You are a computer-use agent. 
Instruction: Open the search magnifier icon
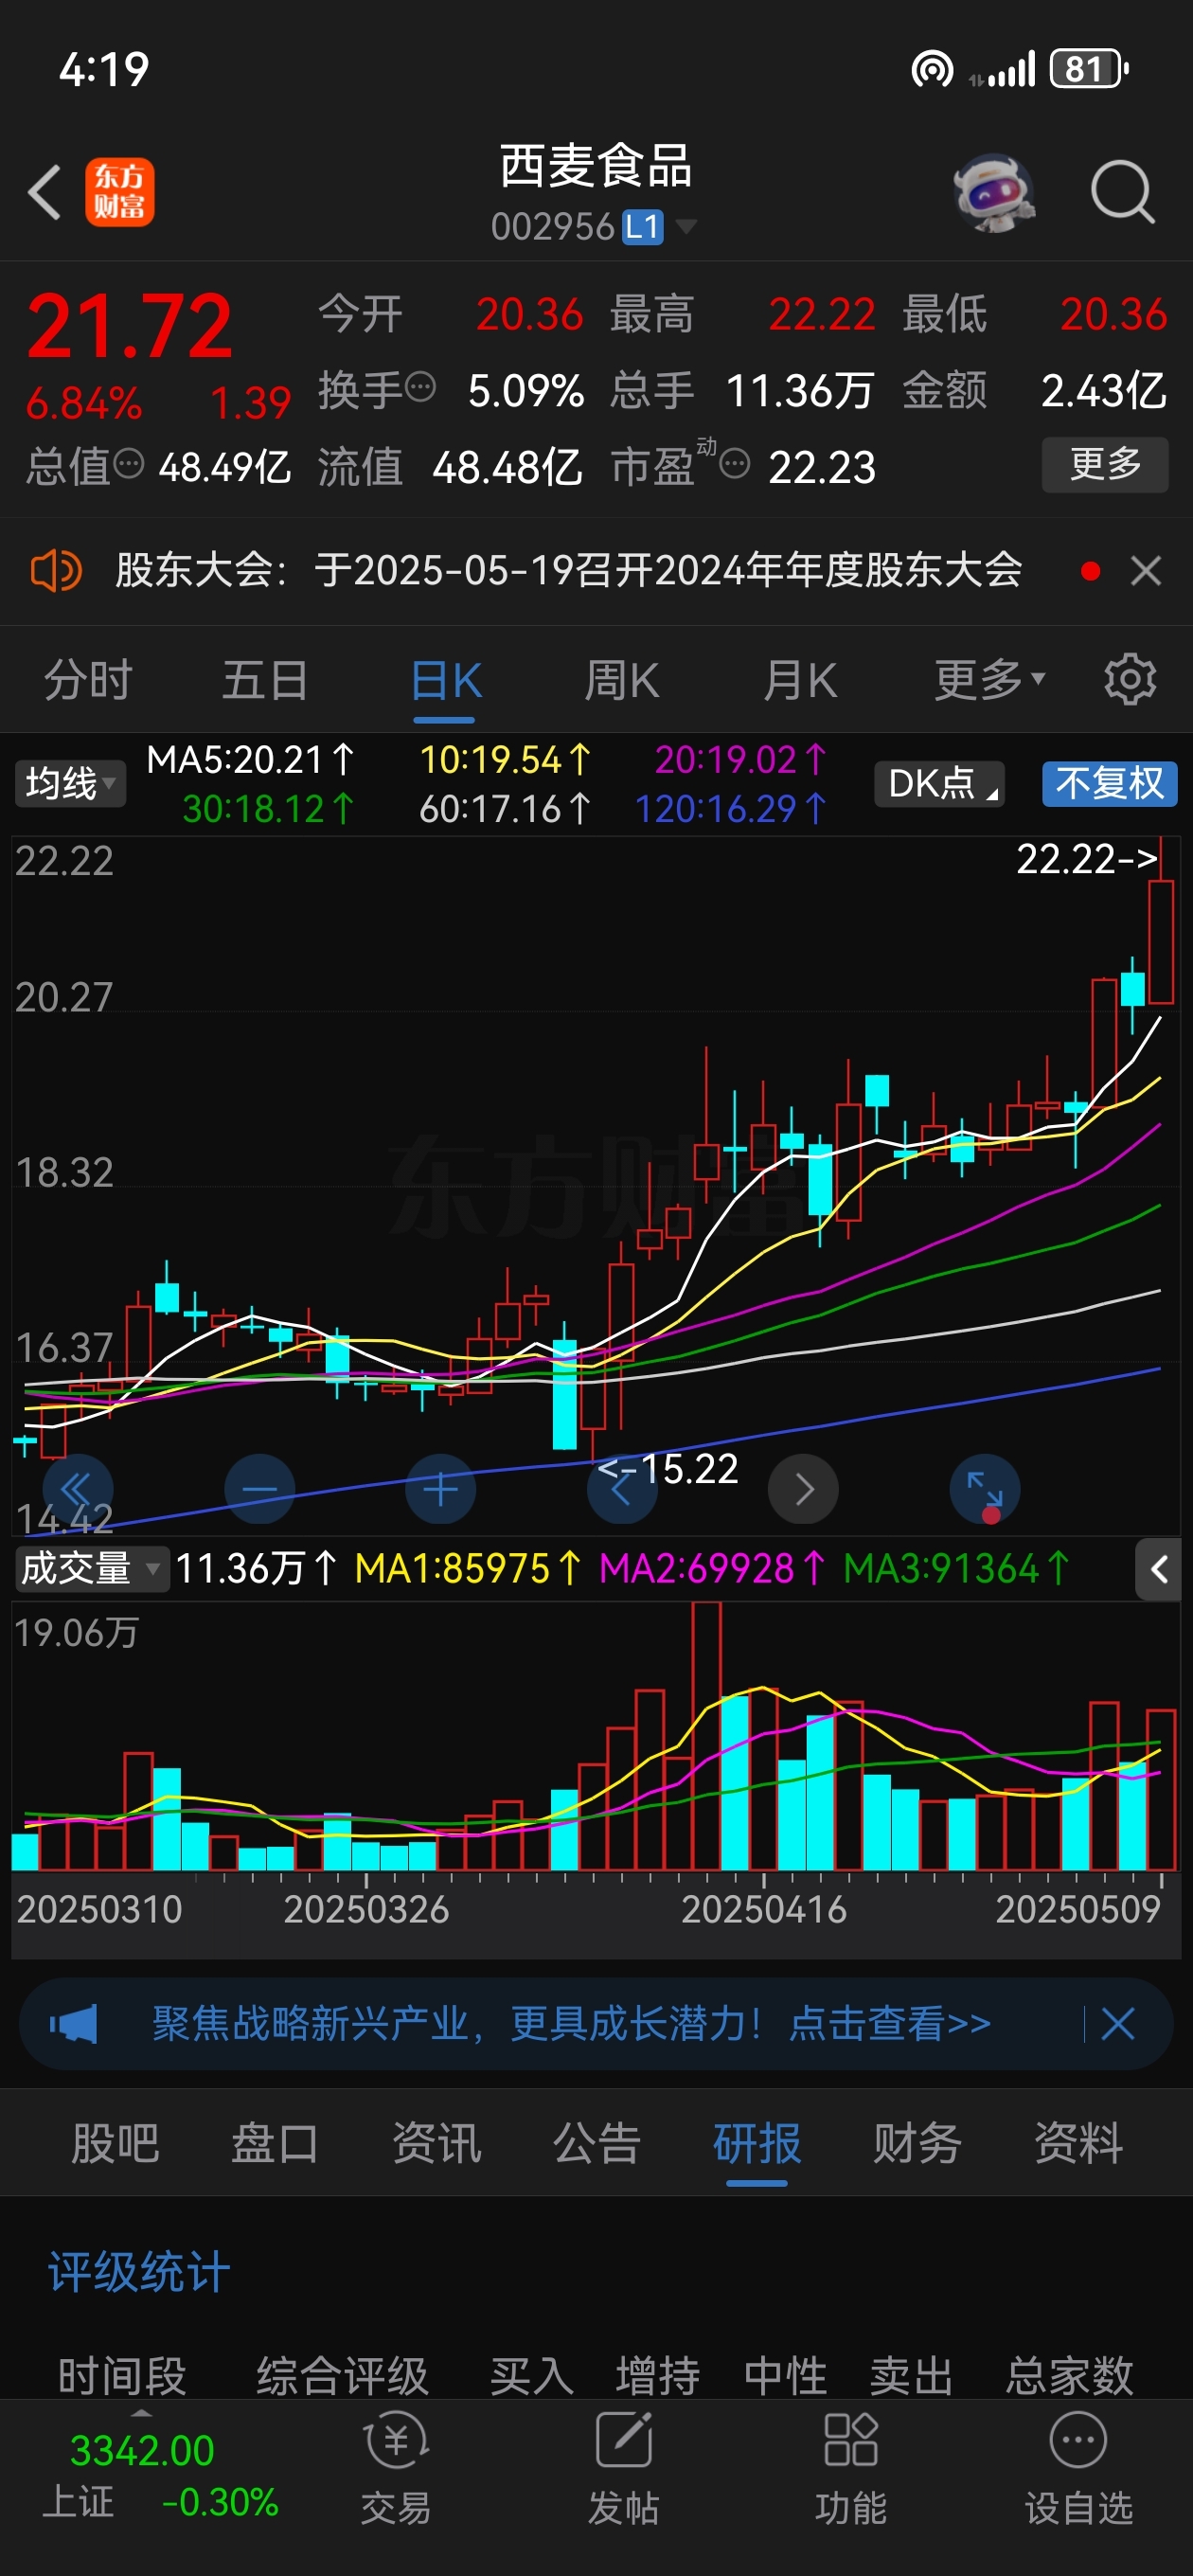1122,191
